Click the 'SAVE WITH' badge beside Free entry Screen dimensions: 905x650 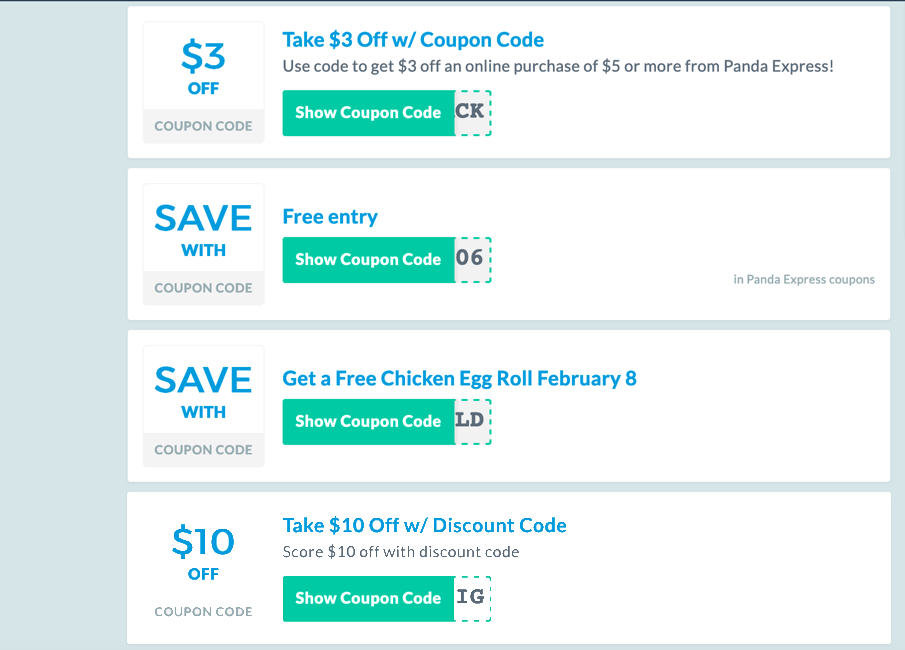click(x=204, y=230)
